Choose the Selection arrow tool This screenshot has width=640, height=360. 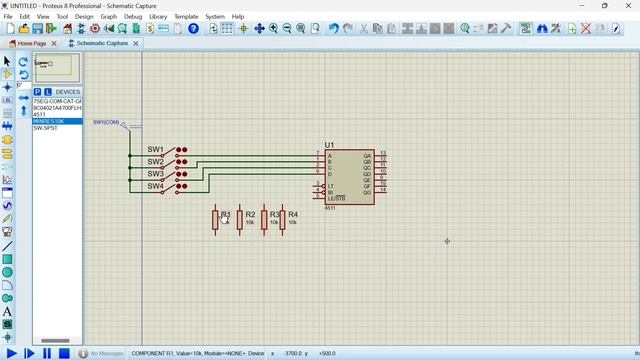7,61
